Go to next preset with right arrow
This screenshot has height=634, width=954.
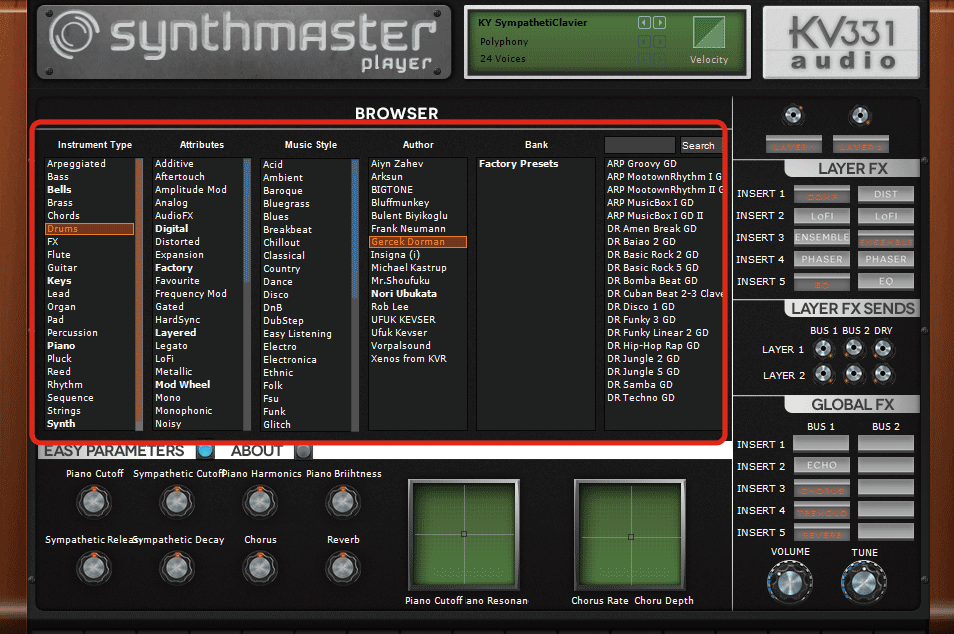pos(659,23)
